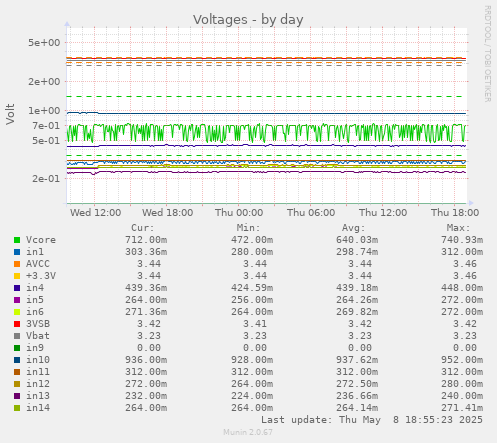The height and width of the screenshot is (443, 497).
Task: Click the +3.3V yellow legend swatch
Action: [x=17, y=276]
